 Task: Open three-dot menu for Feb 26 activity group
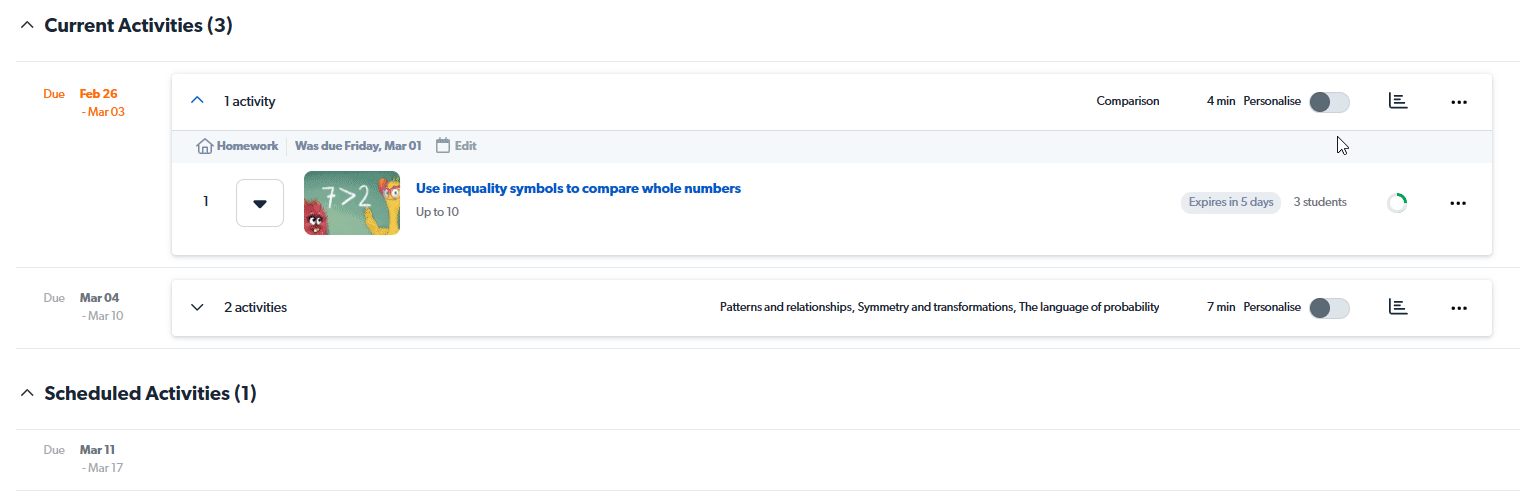coord(1458,102)
